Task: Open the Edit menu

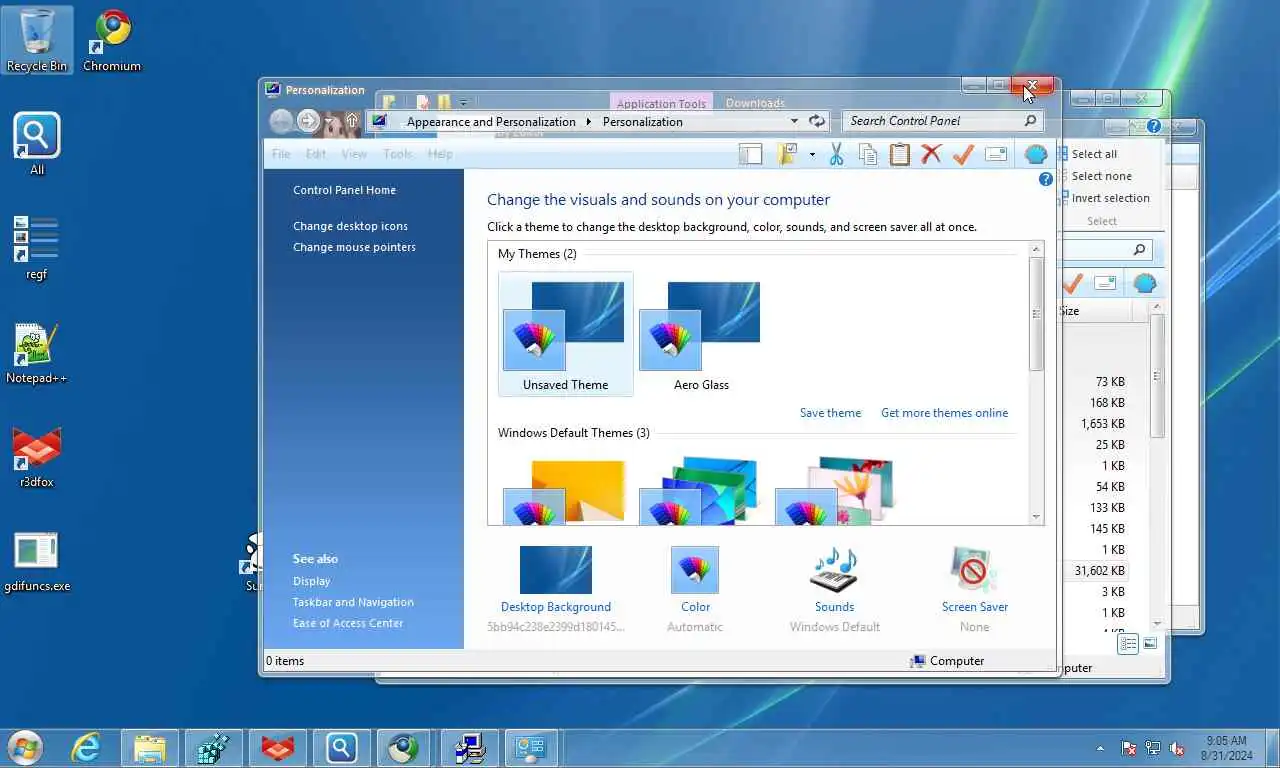Action: pos(316,154)
